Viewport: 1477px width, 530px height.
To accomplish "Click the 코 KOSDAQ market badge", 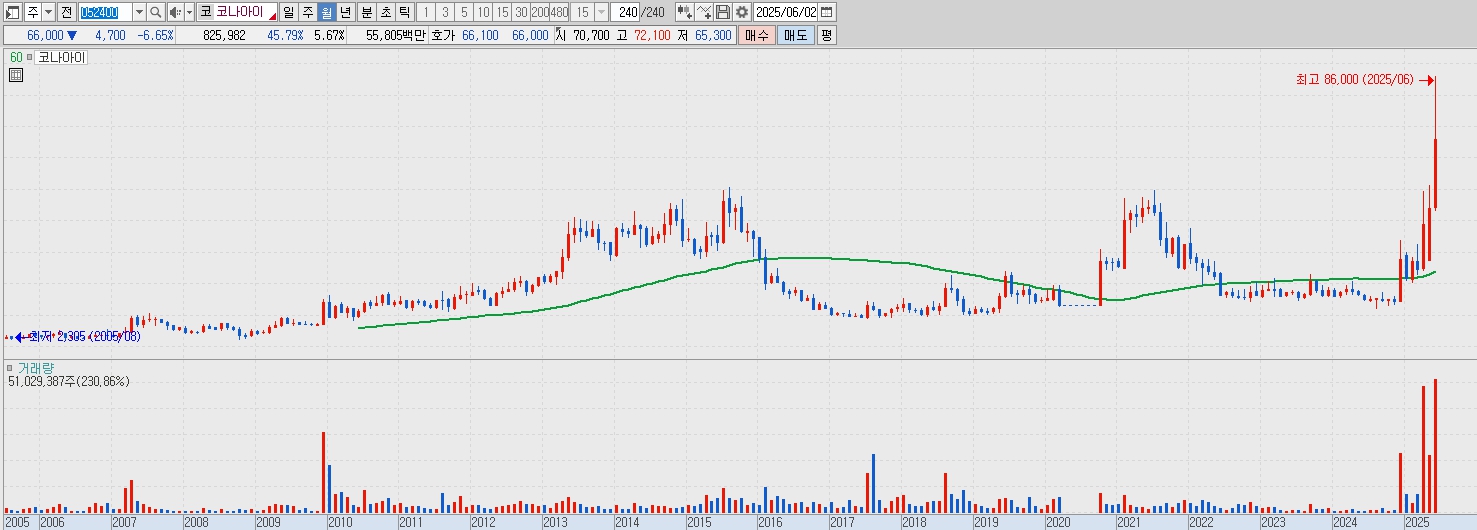I will point(206,12).
